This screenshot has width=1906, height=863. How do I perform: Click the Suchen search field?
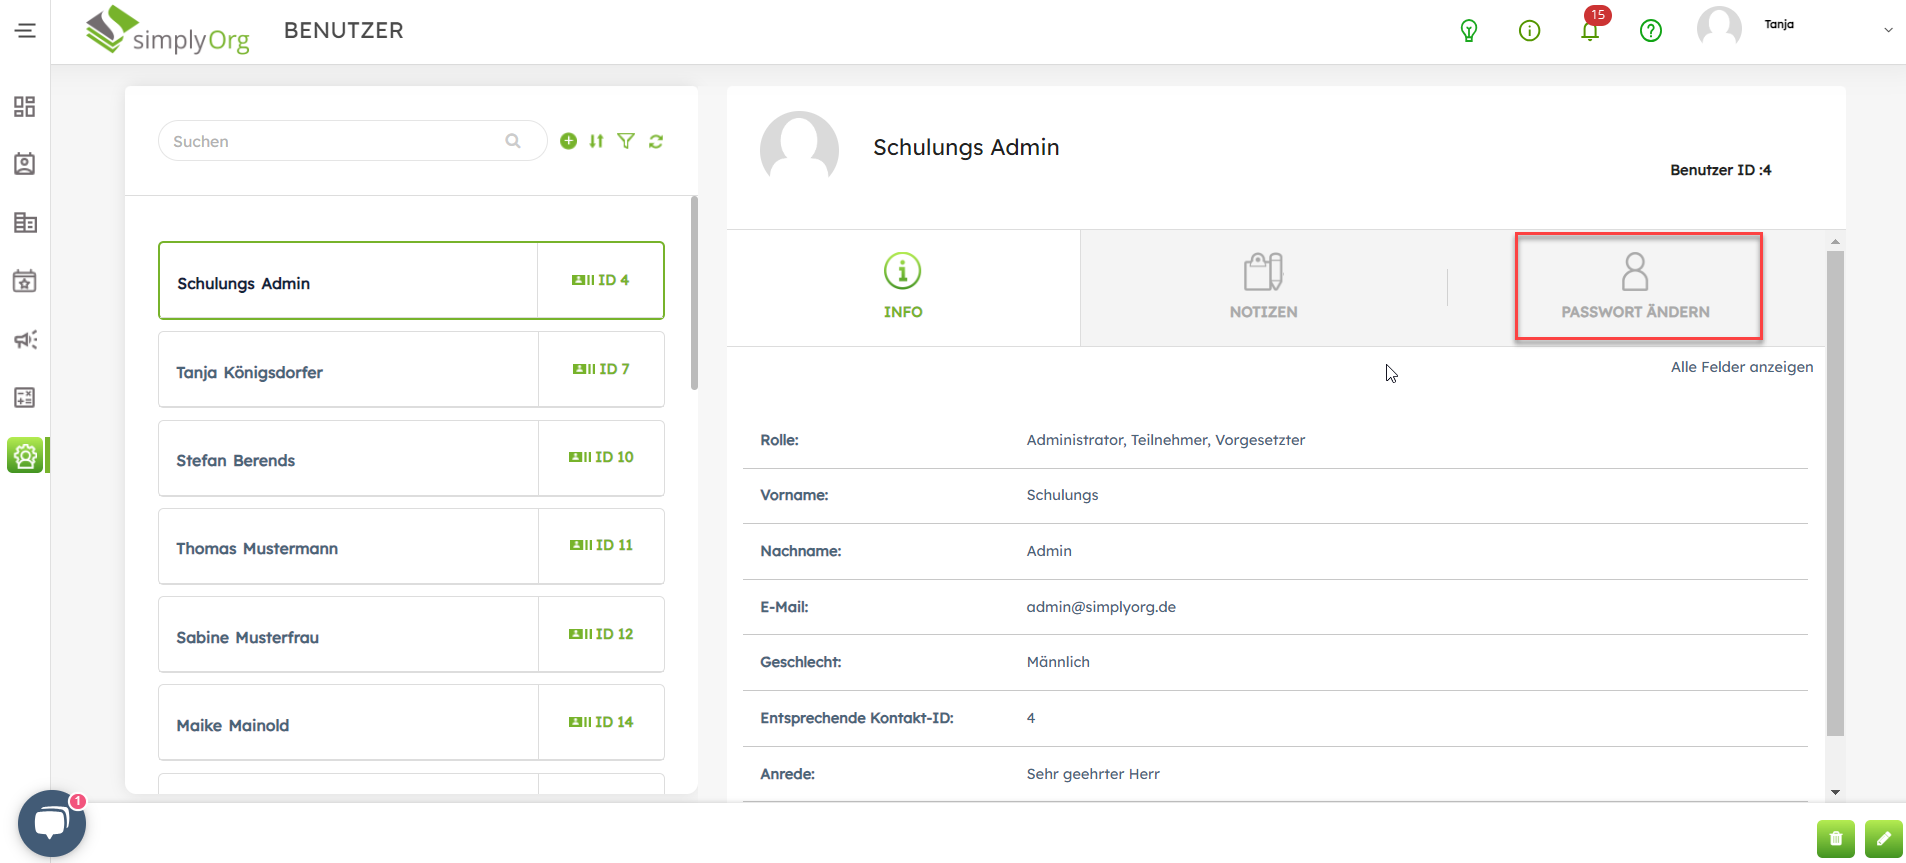pos(335,141)
